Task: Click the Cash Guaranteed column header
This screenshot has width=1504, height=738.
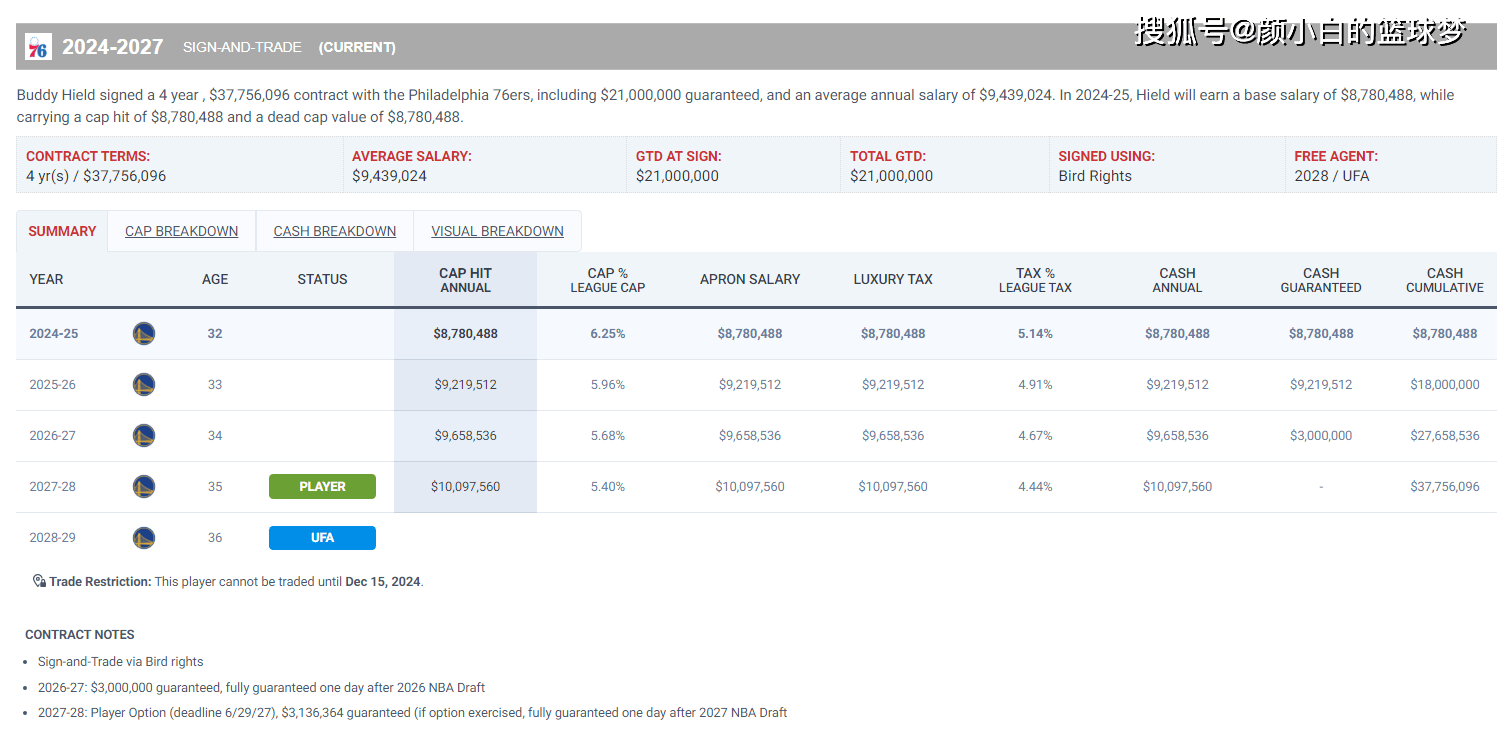Action: 1321,280
